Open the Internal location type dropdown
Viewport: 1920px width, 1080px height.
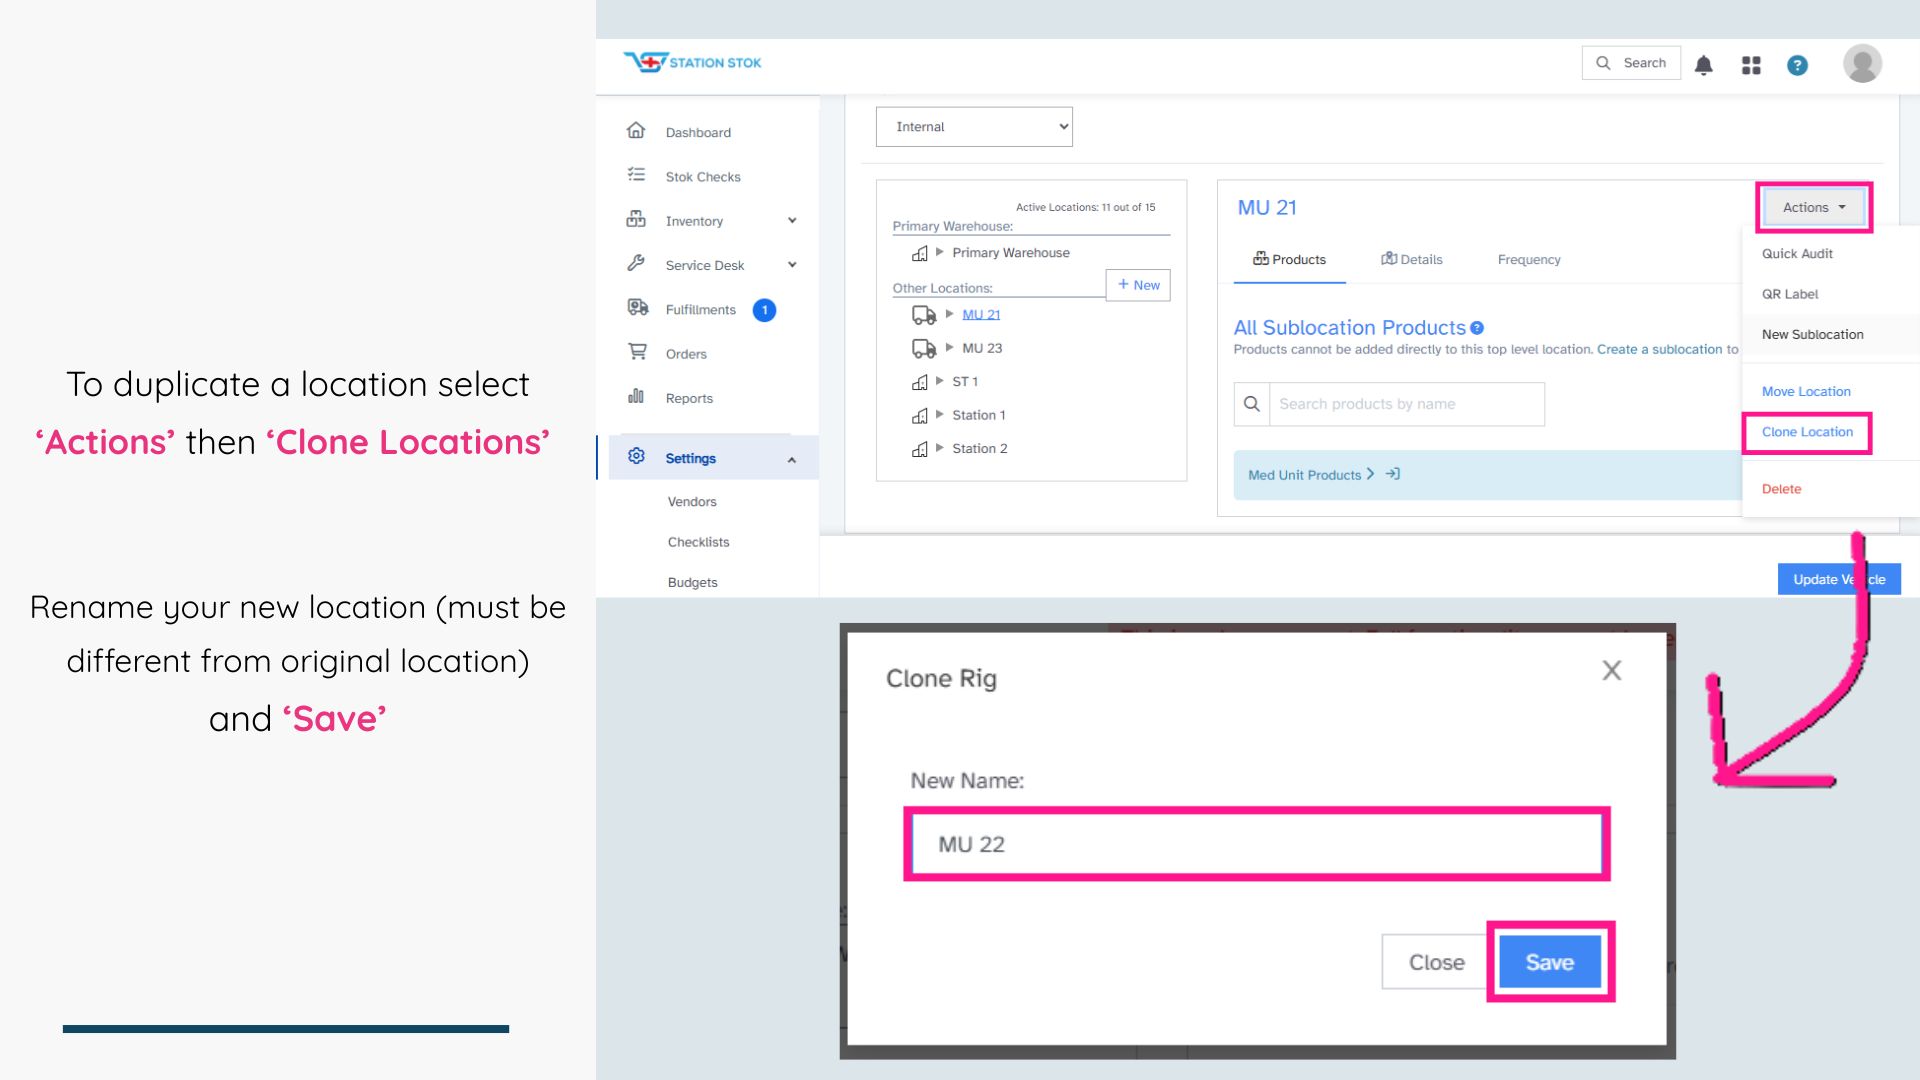974,127
